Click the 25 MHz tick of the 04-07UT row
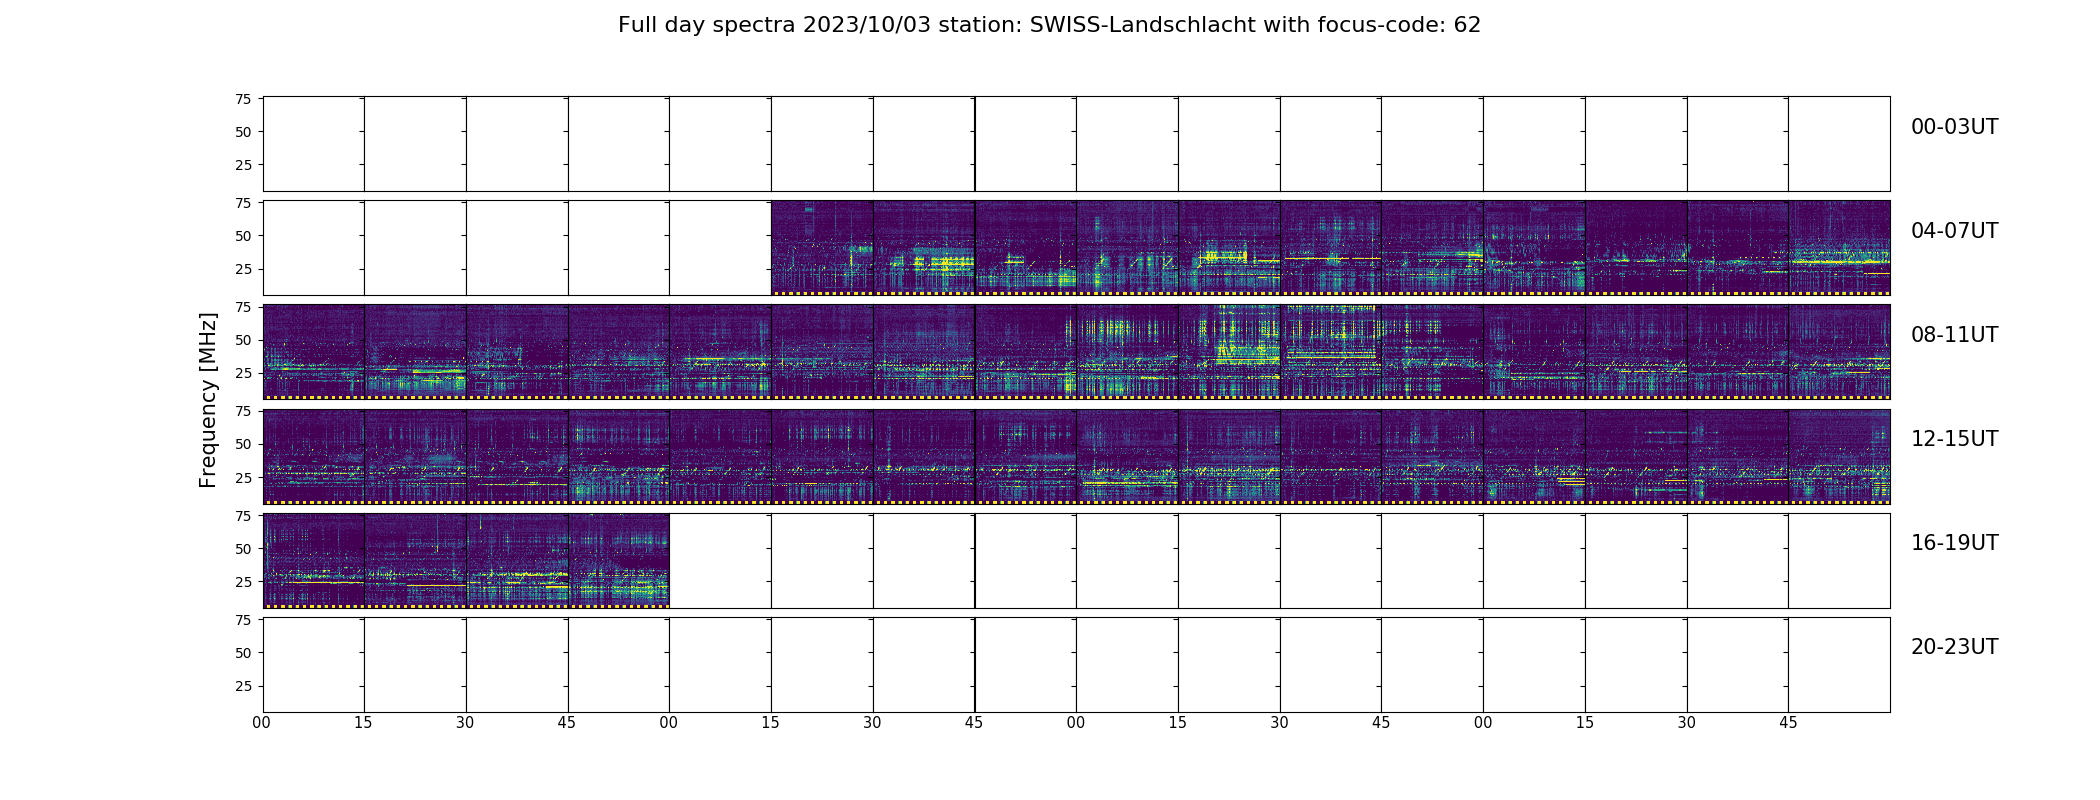The height and width of the screenshot is (800, 2100). pos(243,269)
